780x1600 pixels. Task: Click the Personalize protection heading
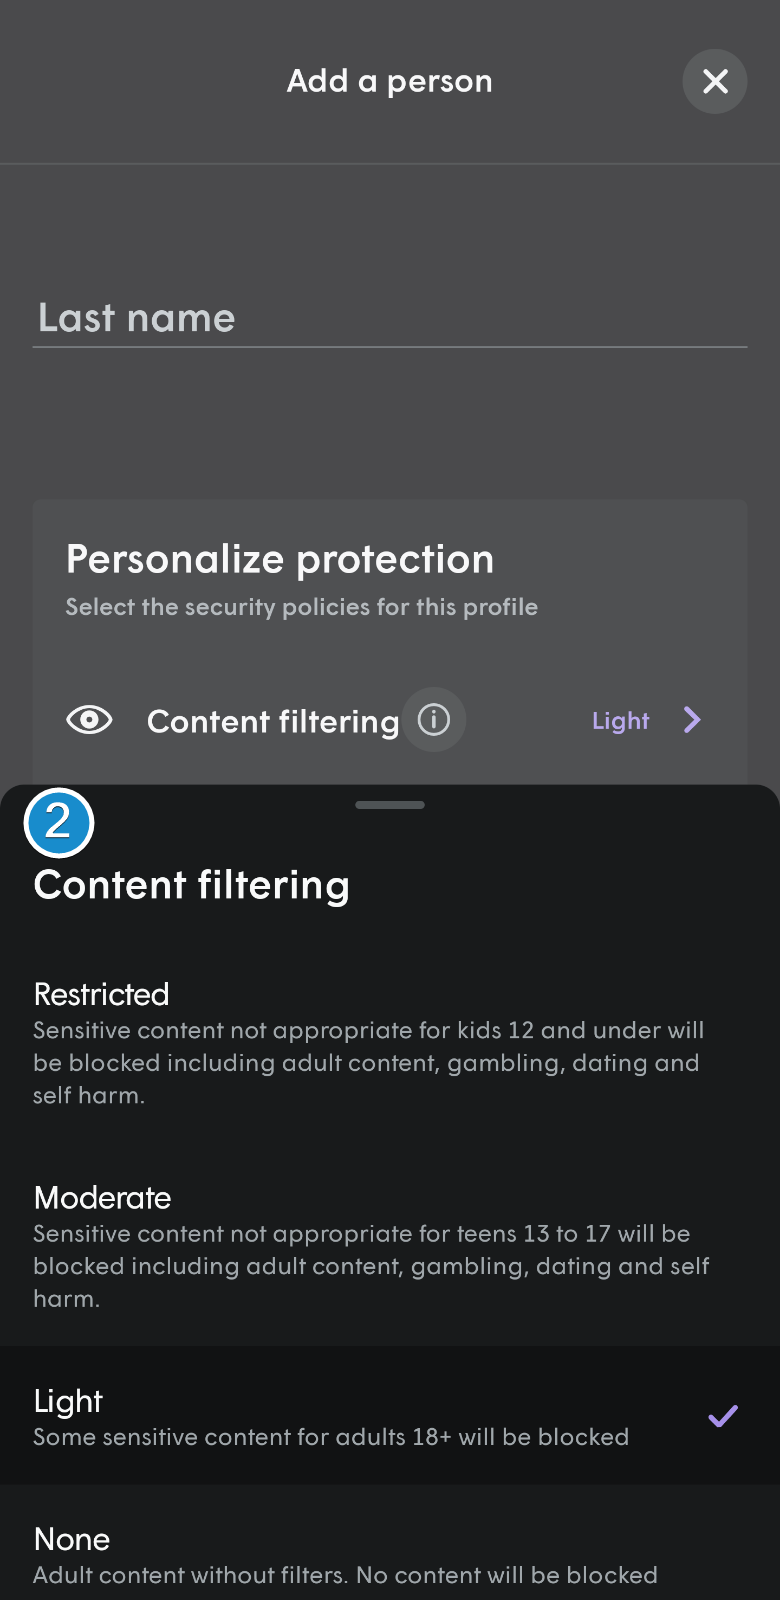click(x=280, y=560)
